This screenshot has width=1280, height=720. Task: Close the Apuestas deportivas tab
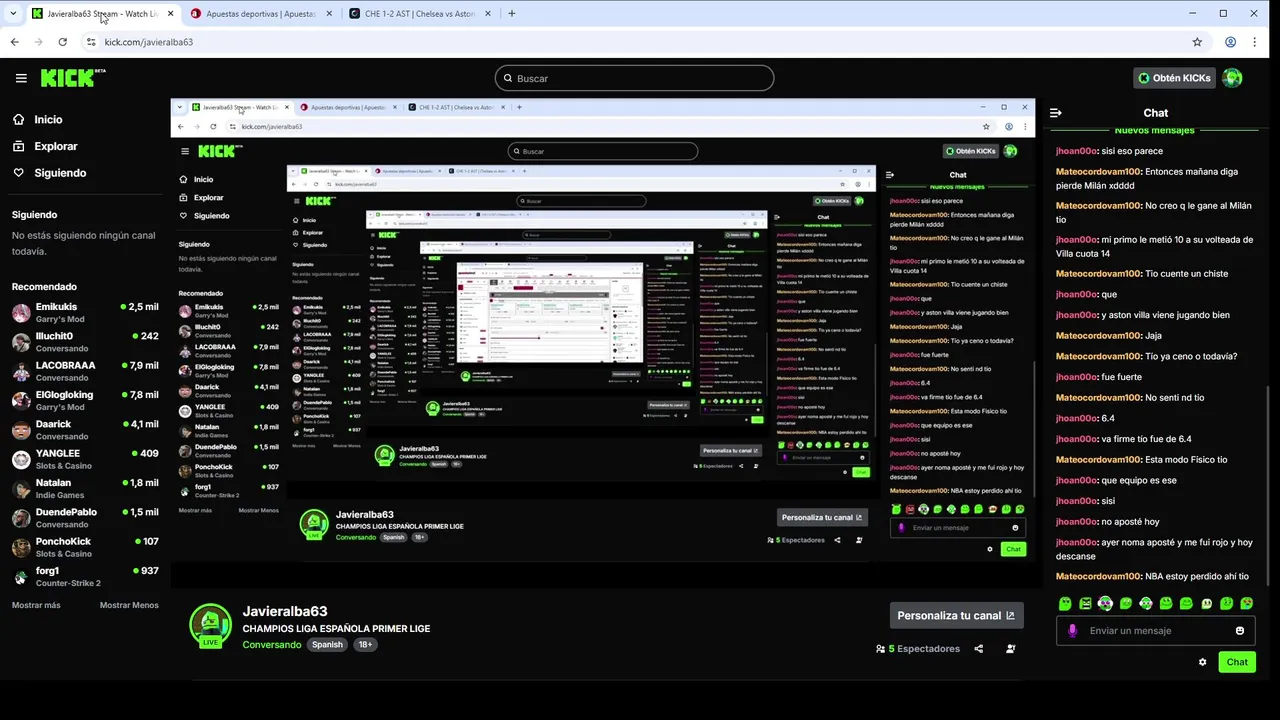coord(330,14)
